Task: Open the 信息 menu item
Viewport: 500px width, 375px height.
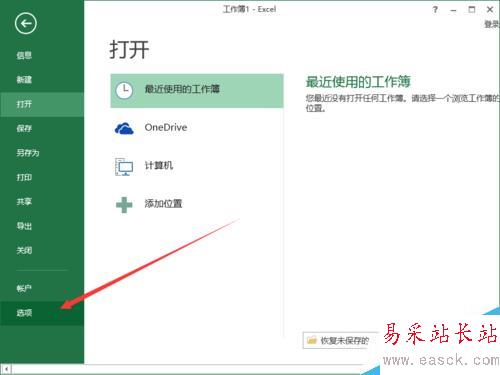Action: coord(24,55)
